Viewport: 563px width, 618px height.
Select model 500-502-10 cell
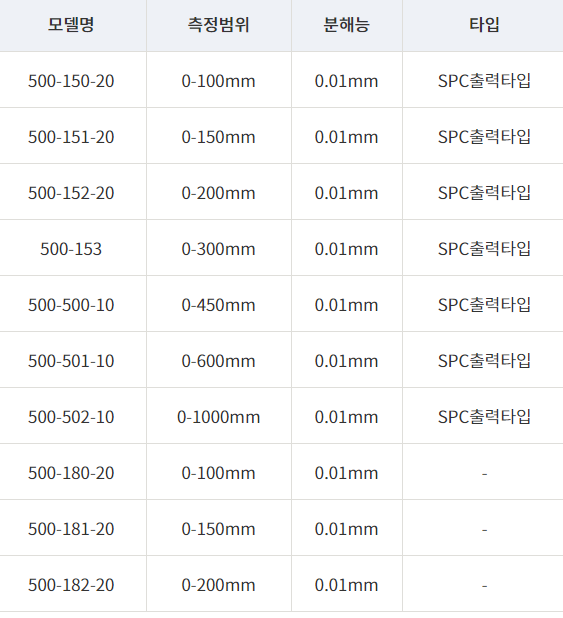[71, 417]
